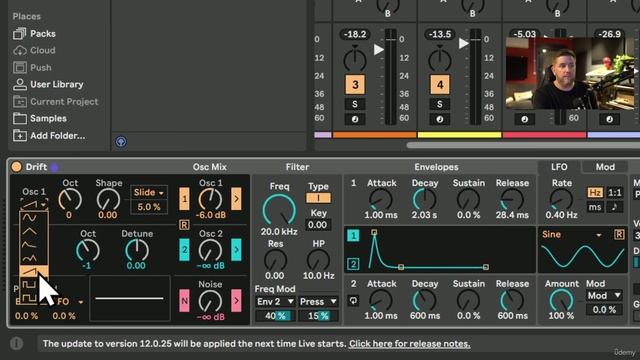Click the Osc 1 Shape knob
This screenshot has width=640, height=360.
point(108,200)
